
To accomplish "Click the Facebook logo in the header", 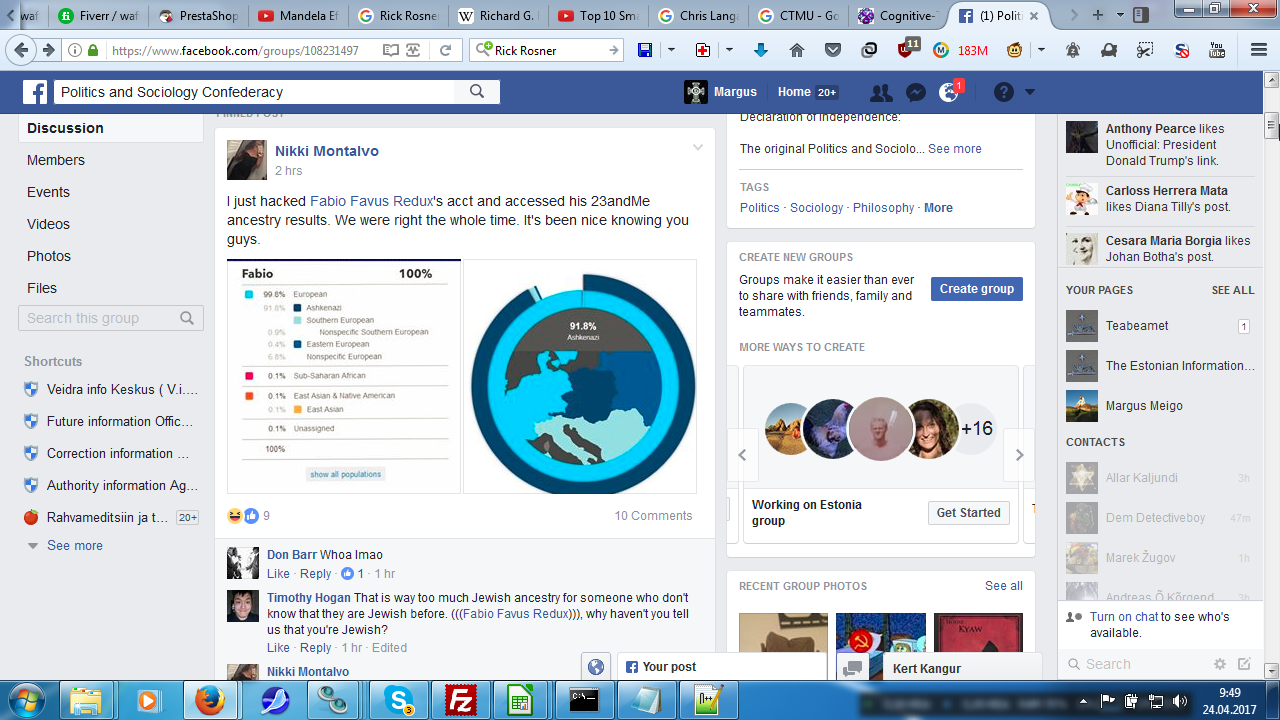I will pos(36,92).
